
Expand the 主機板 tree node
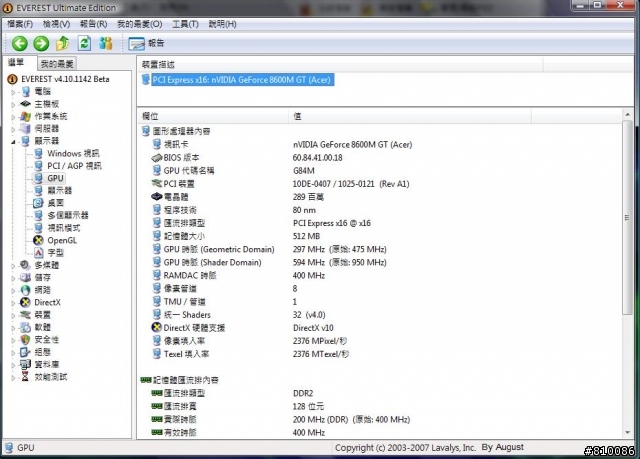(x=13, y=104)
